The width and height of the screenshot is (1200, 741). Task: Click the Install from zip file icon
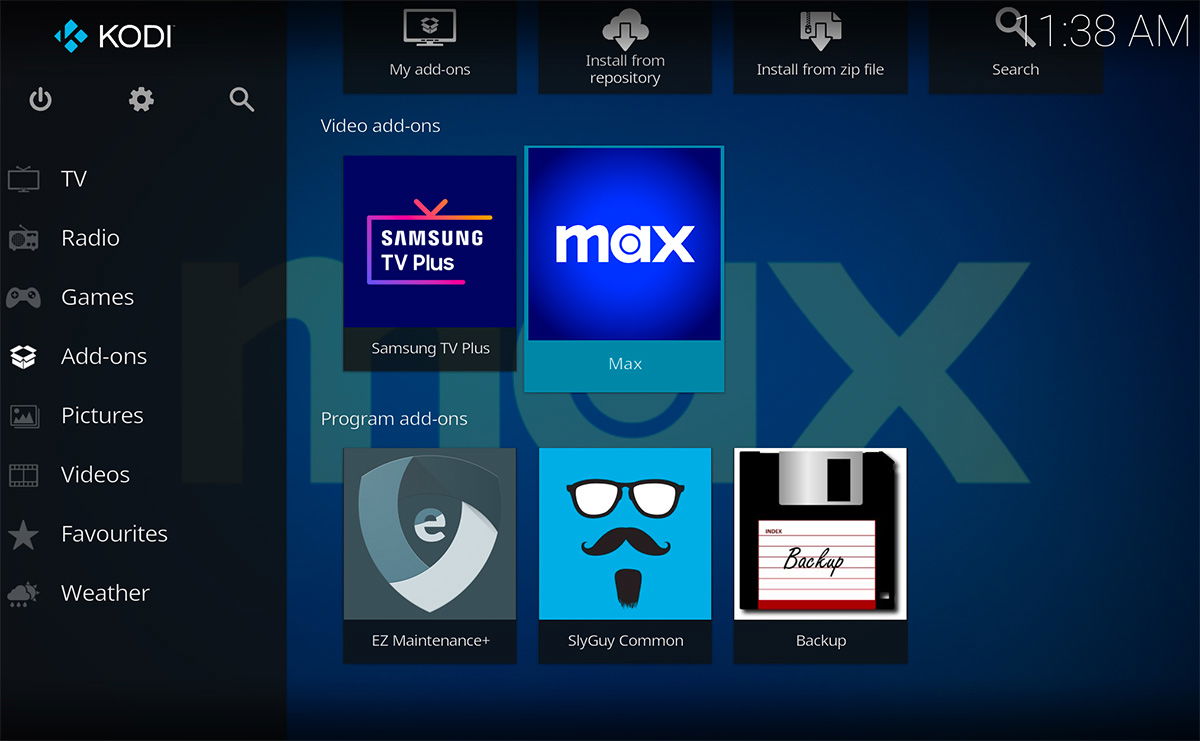[x=820, y=29]
